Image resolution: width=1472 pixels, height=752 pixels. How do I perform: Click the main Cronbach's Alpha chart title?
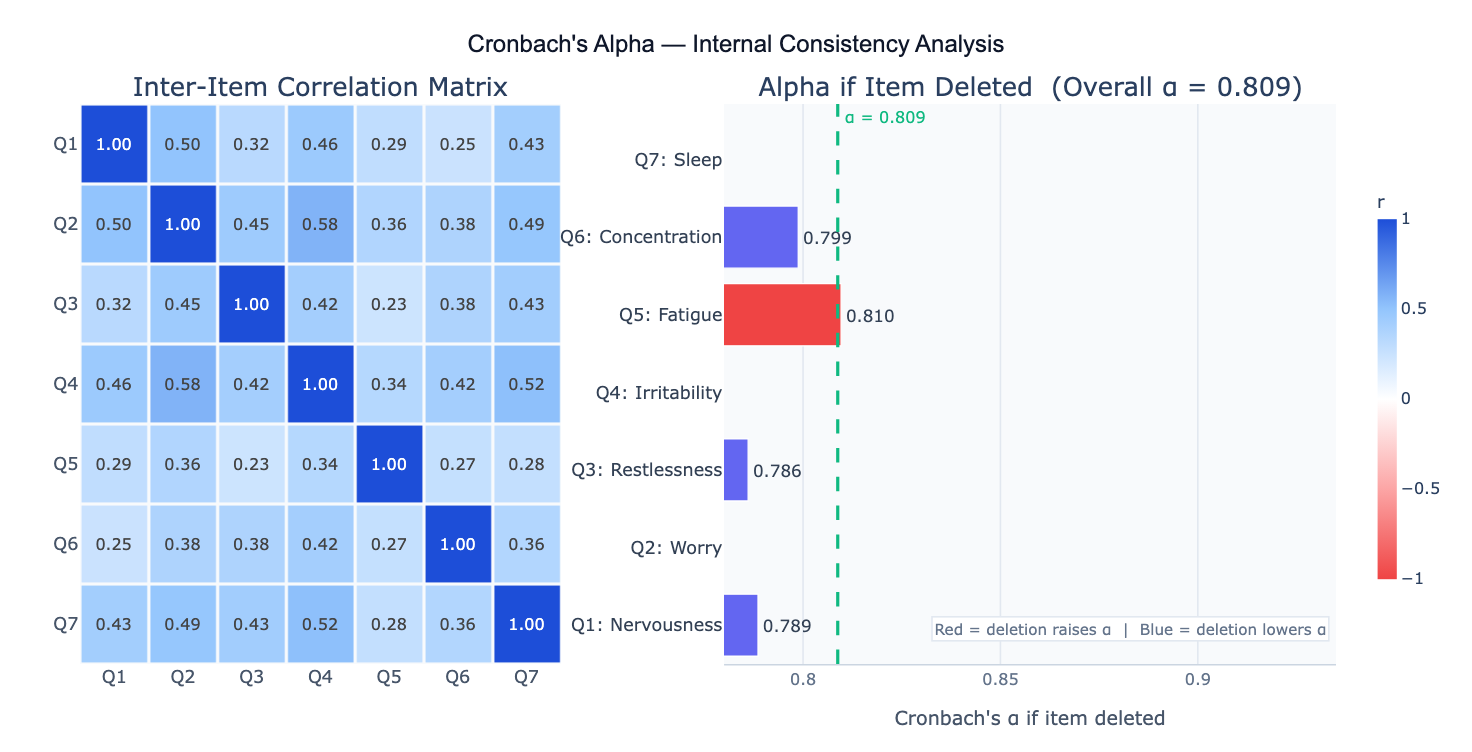(736, 44)
